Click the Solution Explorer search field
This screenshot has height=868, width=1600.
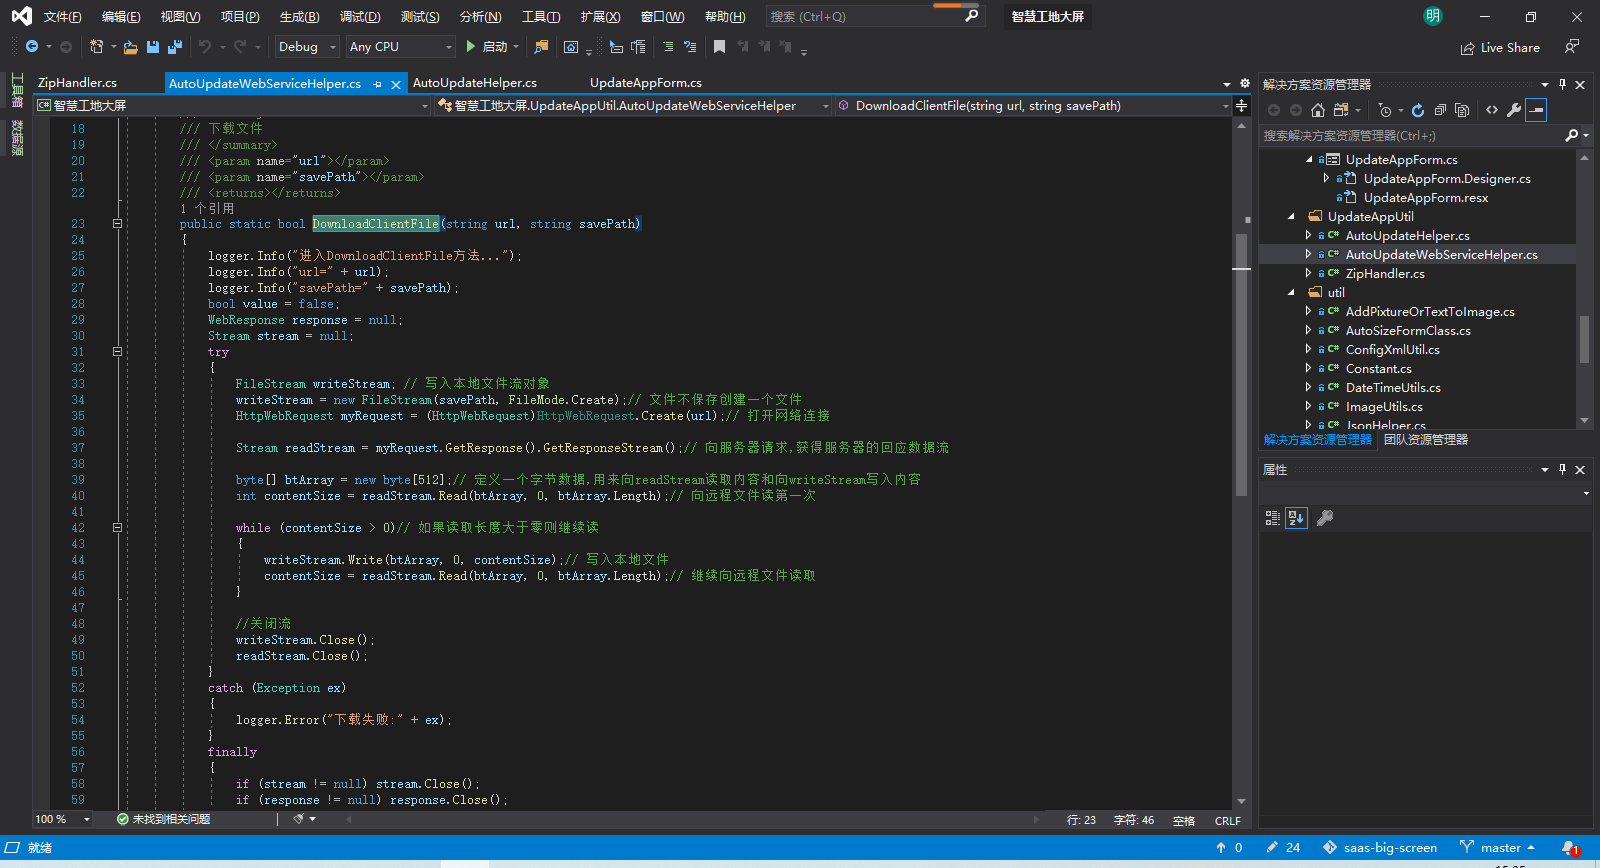[x=1410, y=135]
